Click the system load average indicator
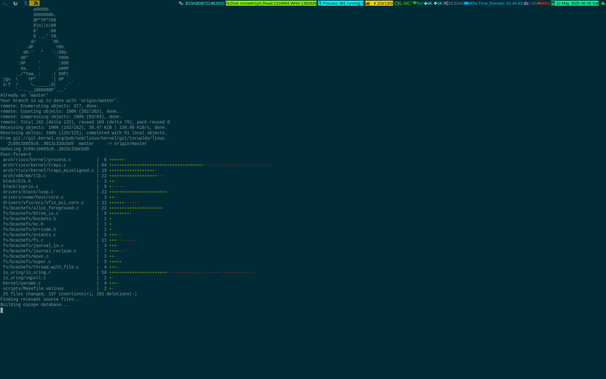Screen dimensions: 606x379 (x=530, y=3)
